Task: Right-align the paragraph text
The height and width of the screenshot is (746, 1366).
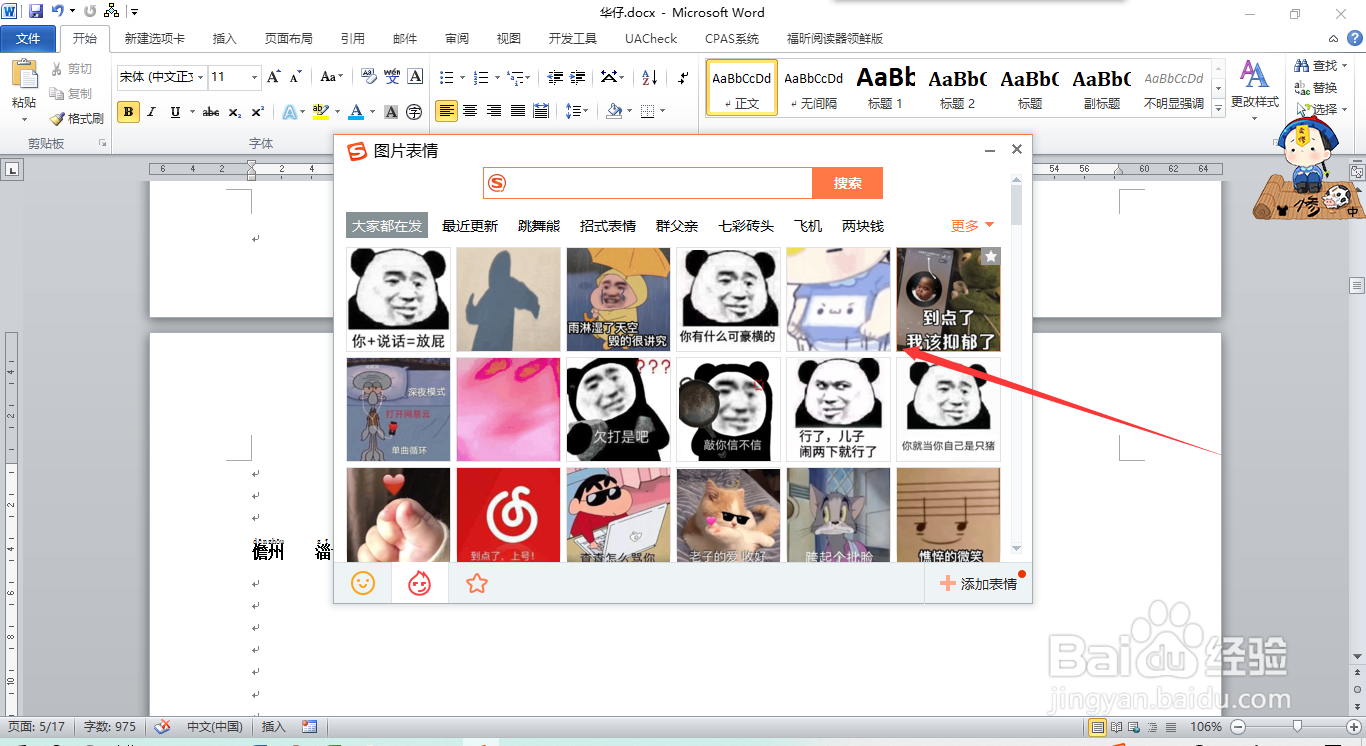Action: [x=494, y=111]
